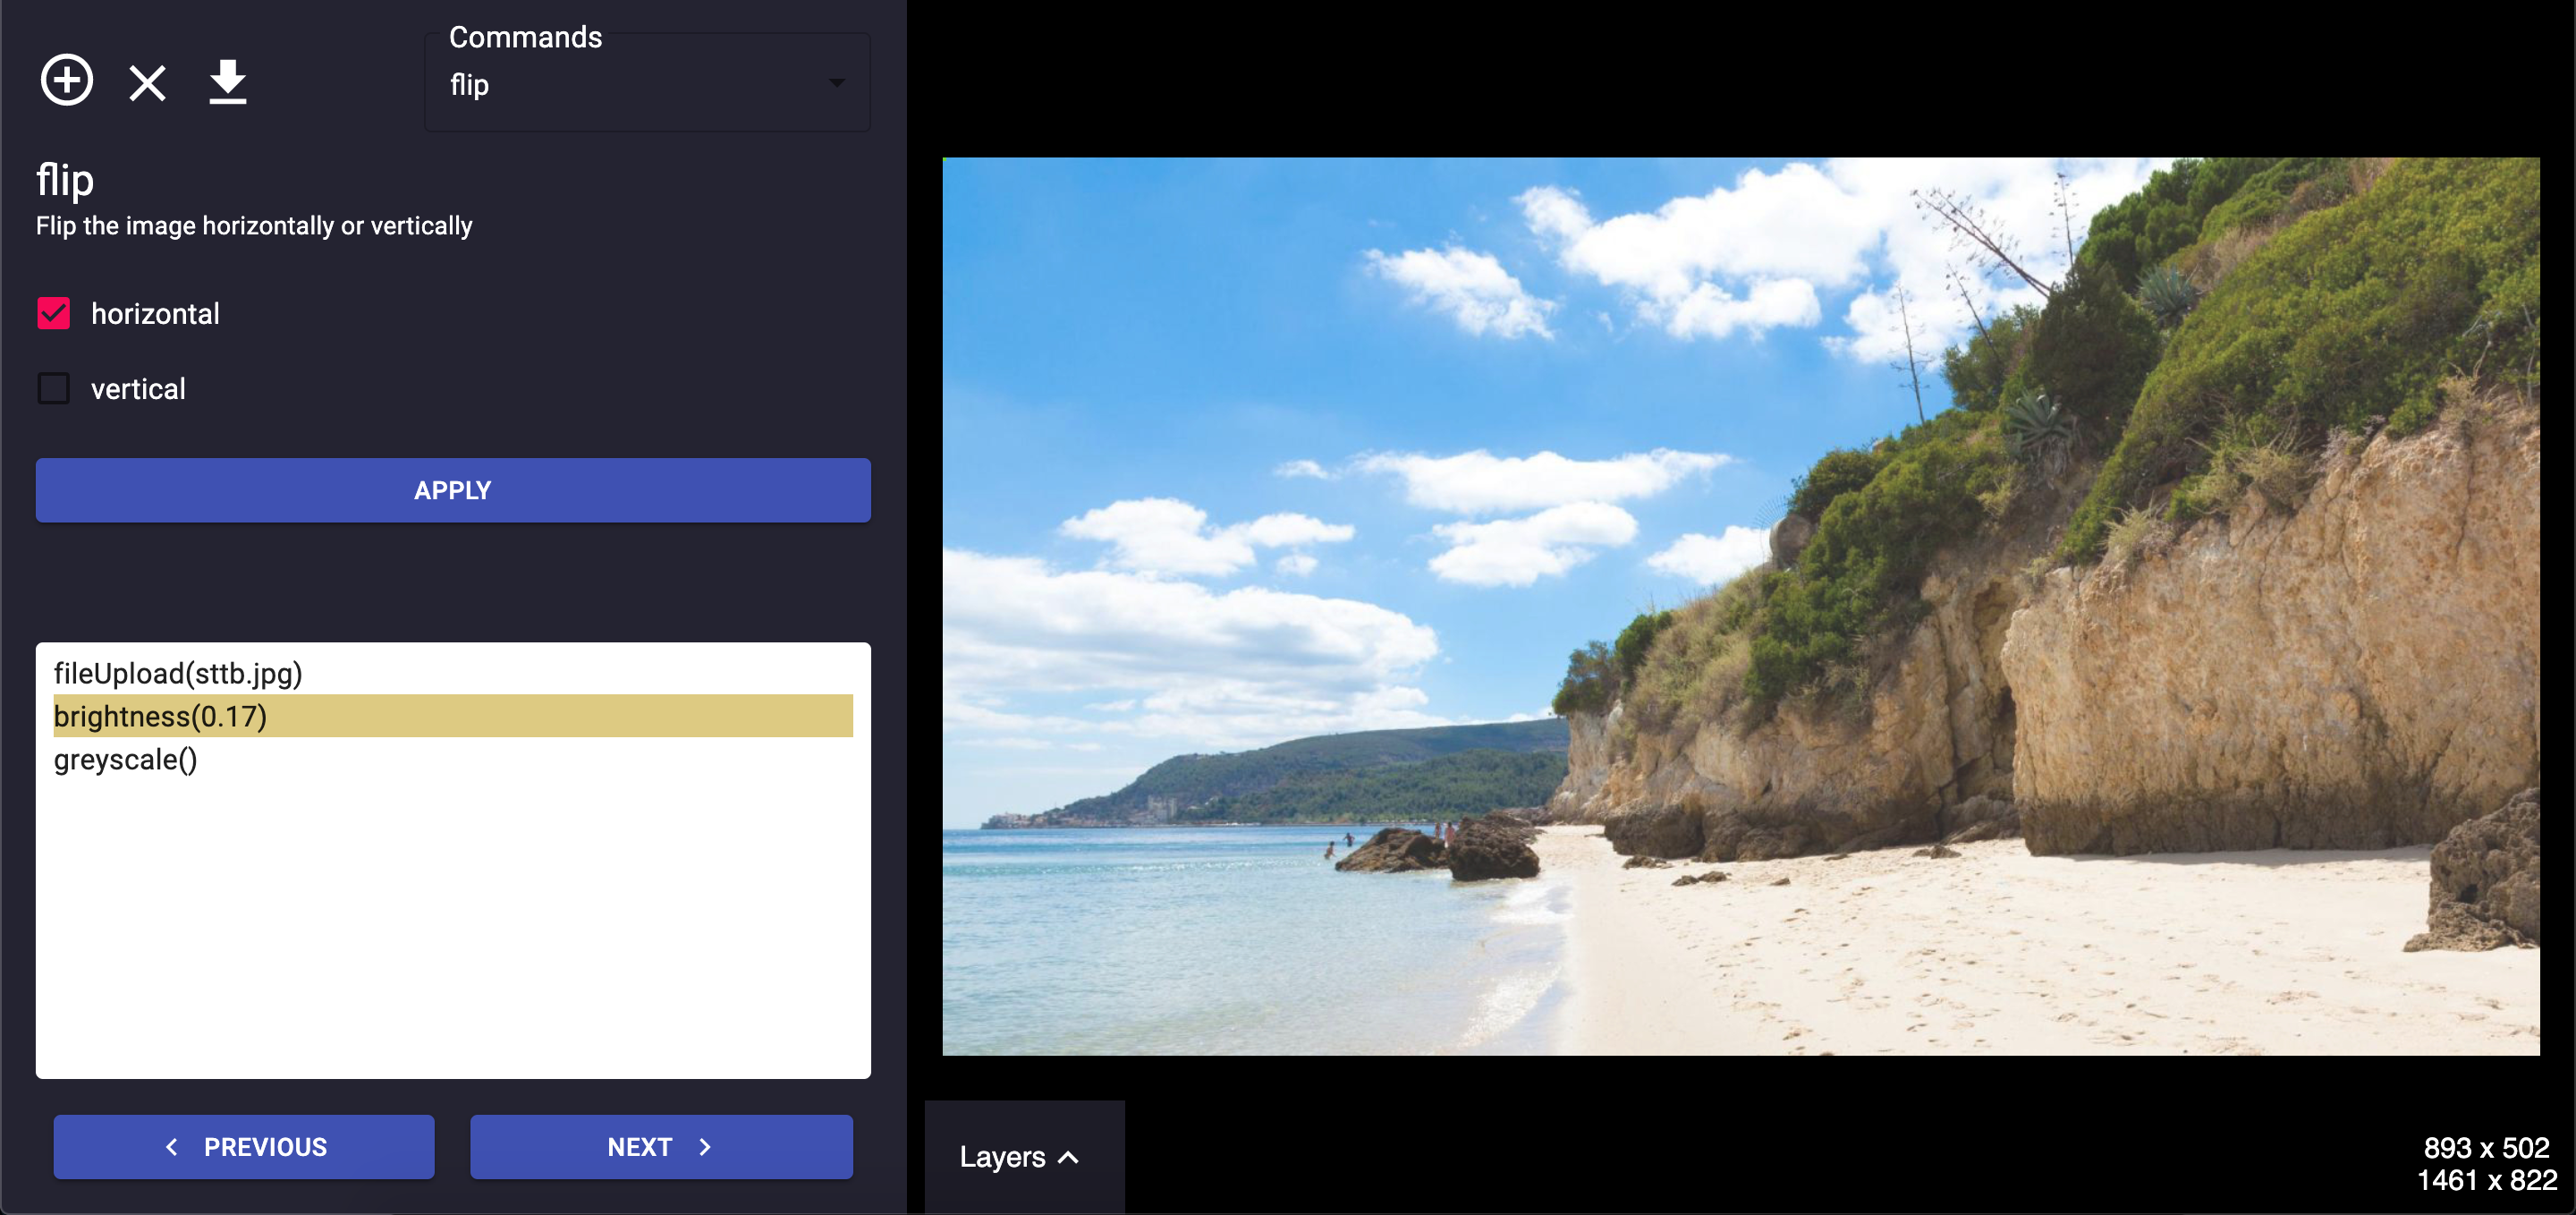Click the add (plus circle) icon
The height and width of the screenshot is (1215, 2576).
tap(66, 81)
